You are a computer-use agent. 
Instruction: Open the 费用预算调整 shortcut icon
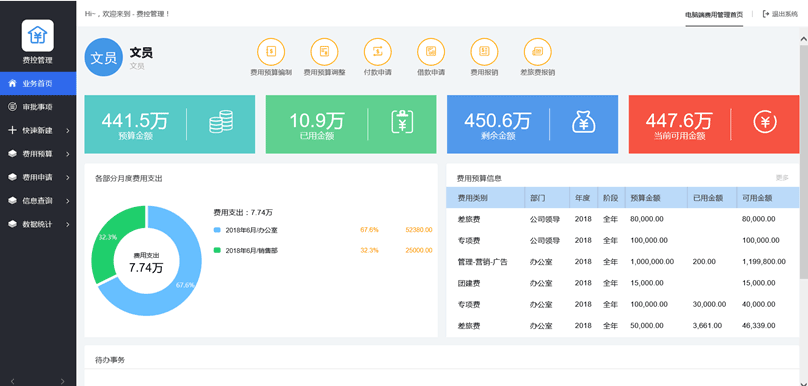point(324,52)
